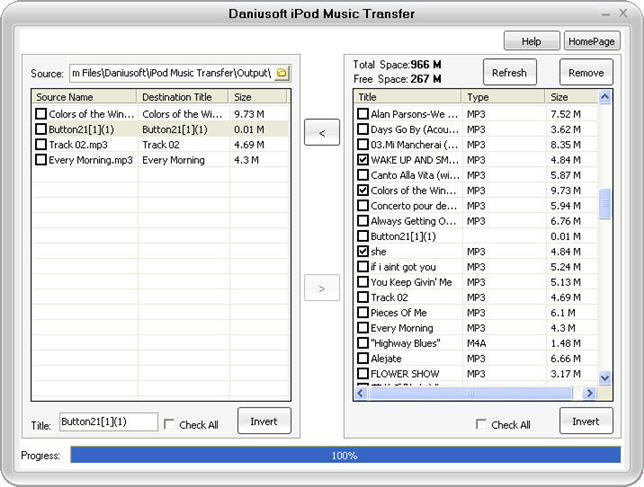
Task: Click Invert under the source list
Action: point(264,421)
